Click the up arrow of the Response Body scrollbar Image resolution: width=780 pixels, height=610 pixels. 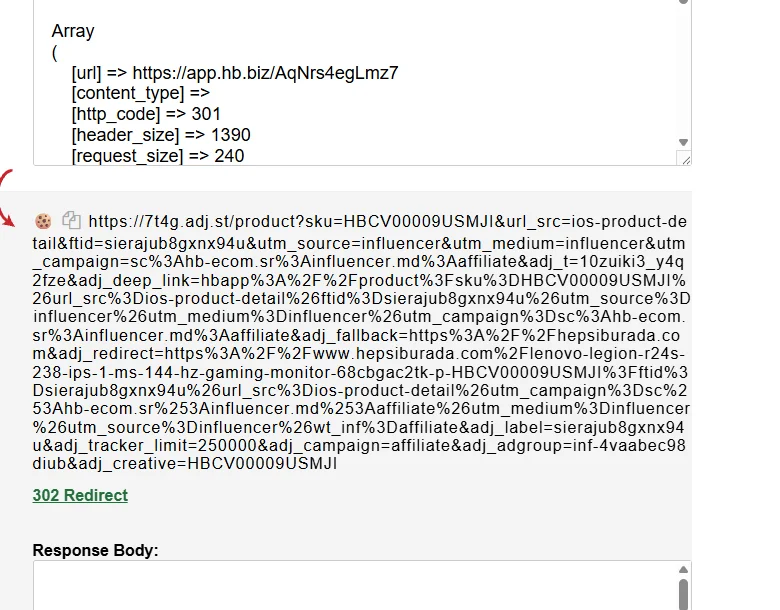pos(683,570)
